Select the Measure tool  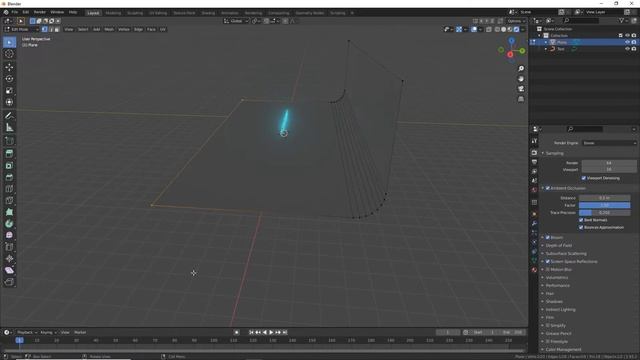pyautogui.click(x=9, y=128)
